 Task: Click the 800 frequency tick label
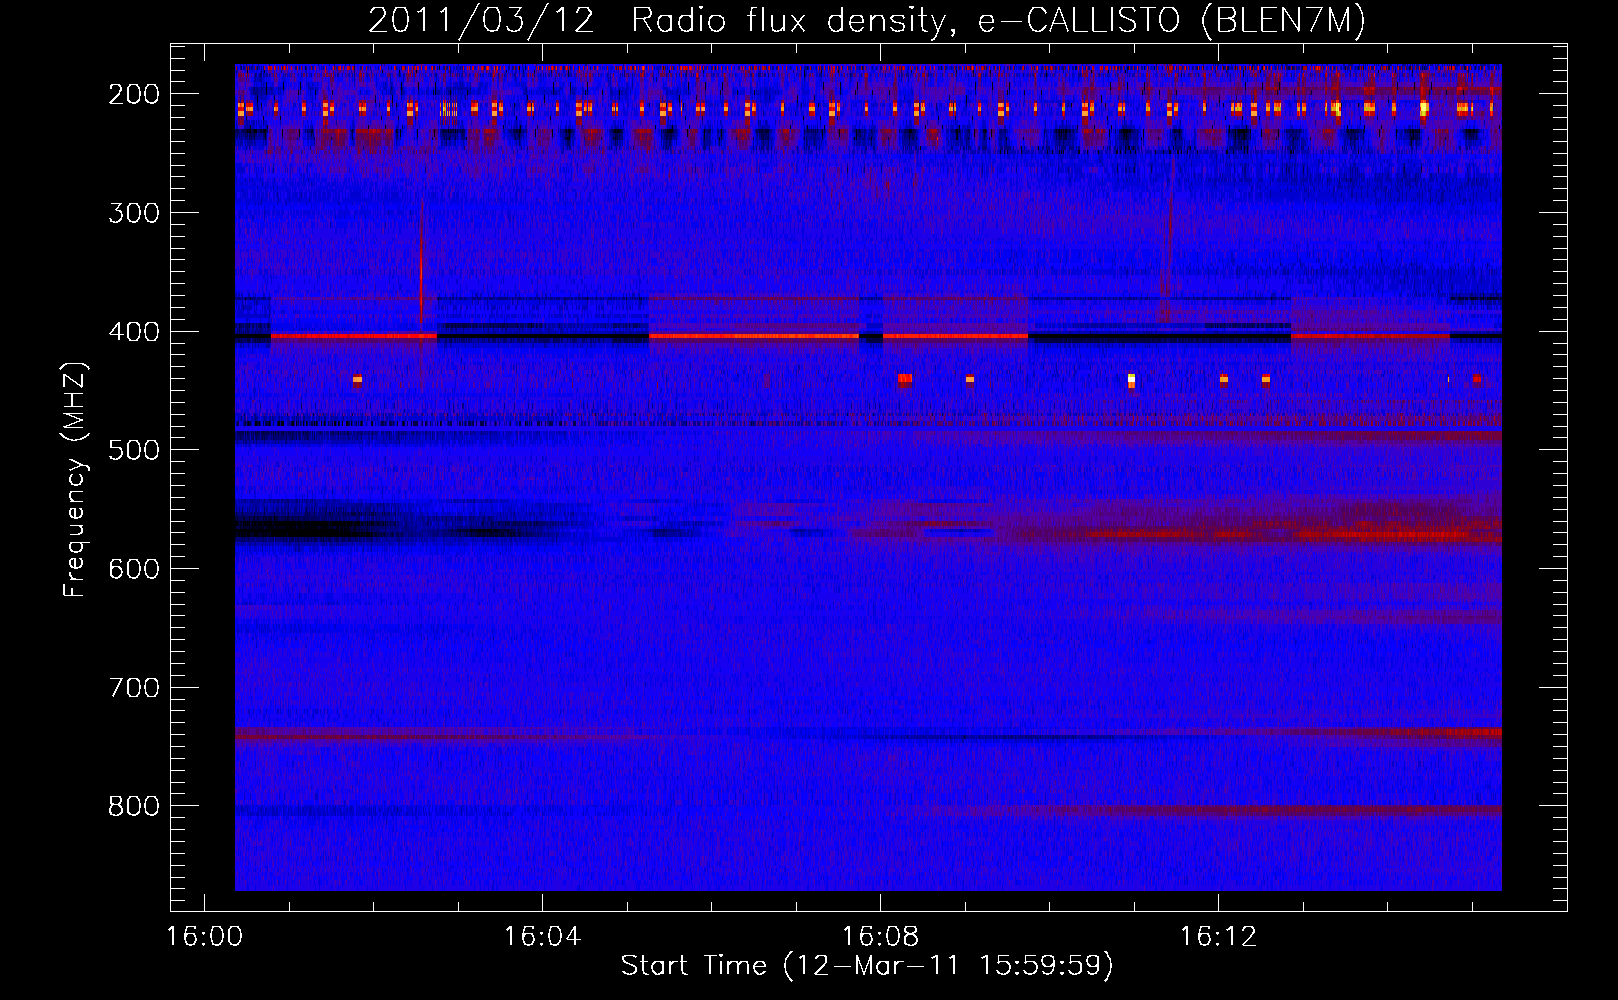pyautogui.click(x=134, y=806)
